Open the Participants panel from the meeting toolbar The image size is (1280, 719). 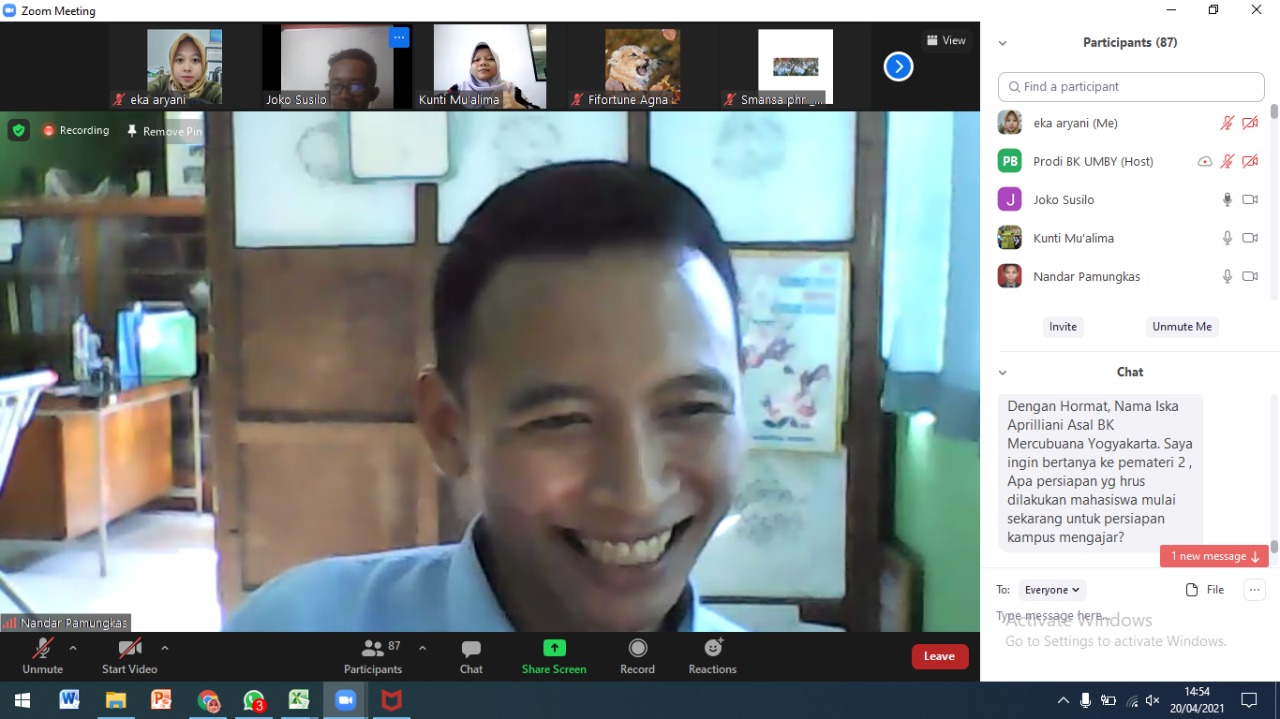373,656
